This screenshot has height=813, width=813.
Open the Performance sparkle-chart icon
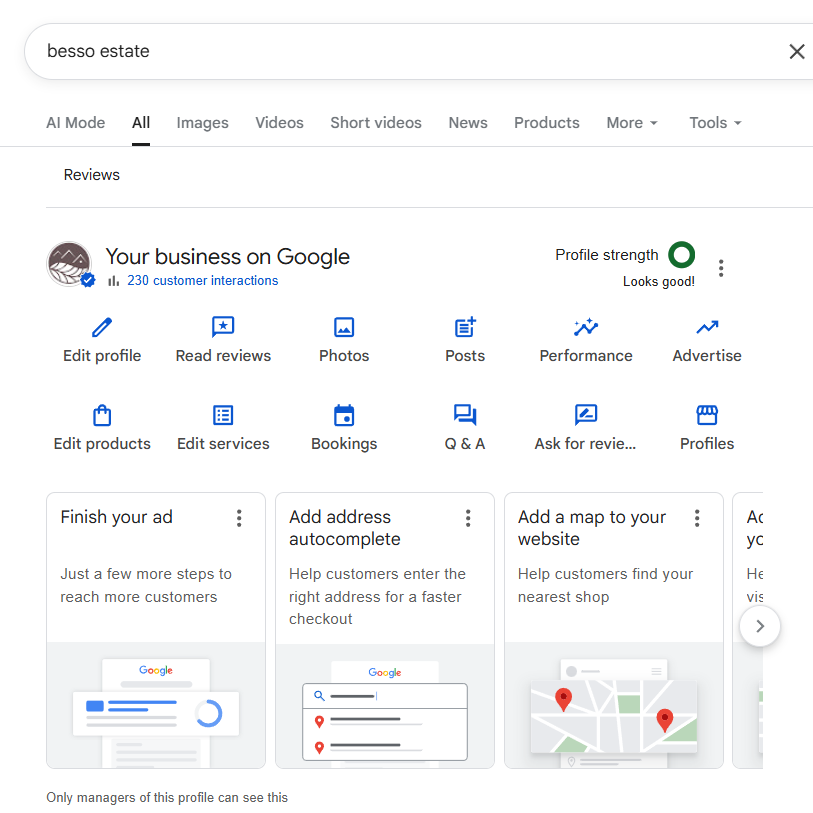[x=586, y=327]
